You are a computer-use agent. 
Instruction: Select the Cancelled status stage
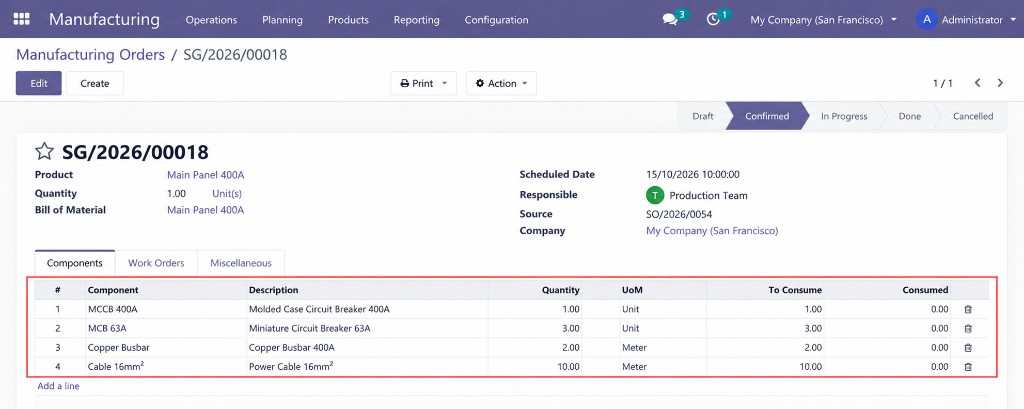pos(972,116)
